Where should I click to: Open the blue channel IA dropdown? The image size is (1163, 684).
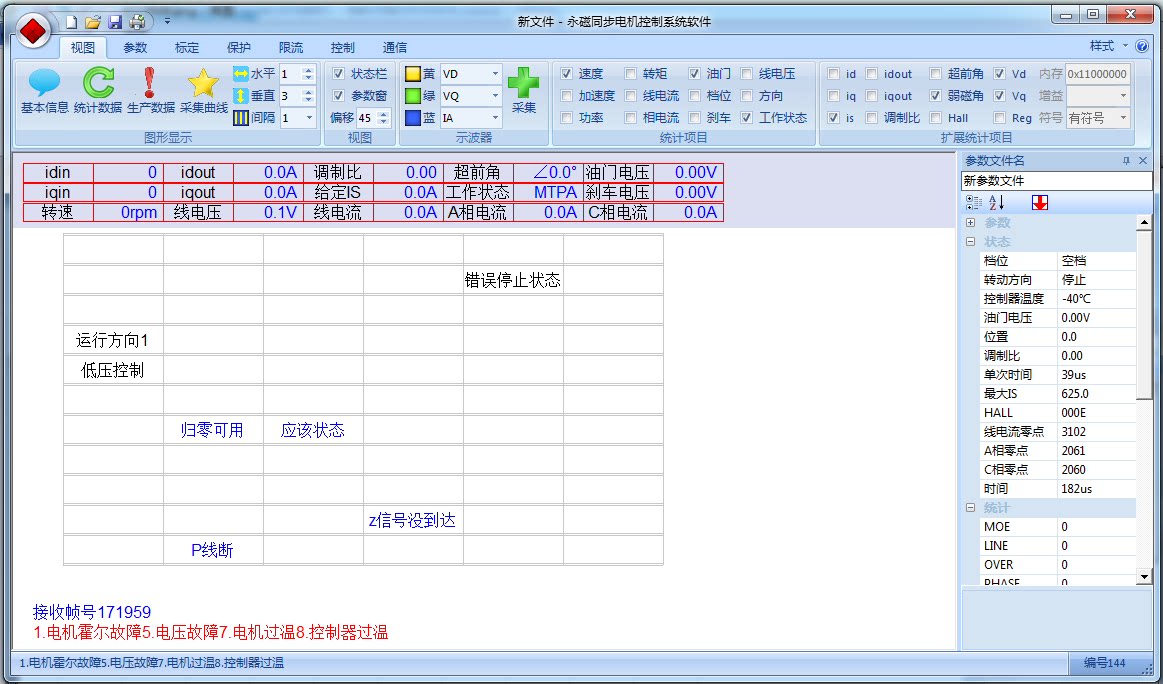tap(495, 117)
